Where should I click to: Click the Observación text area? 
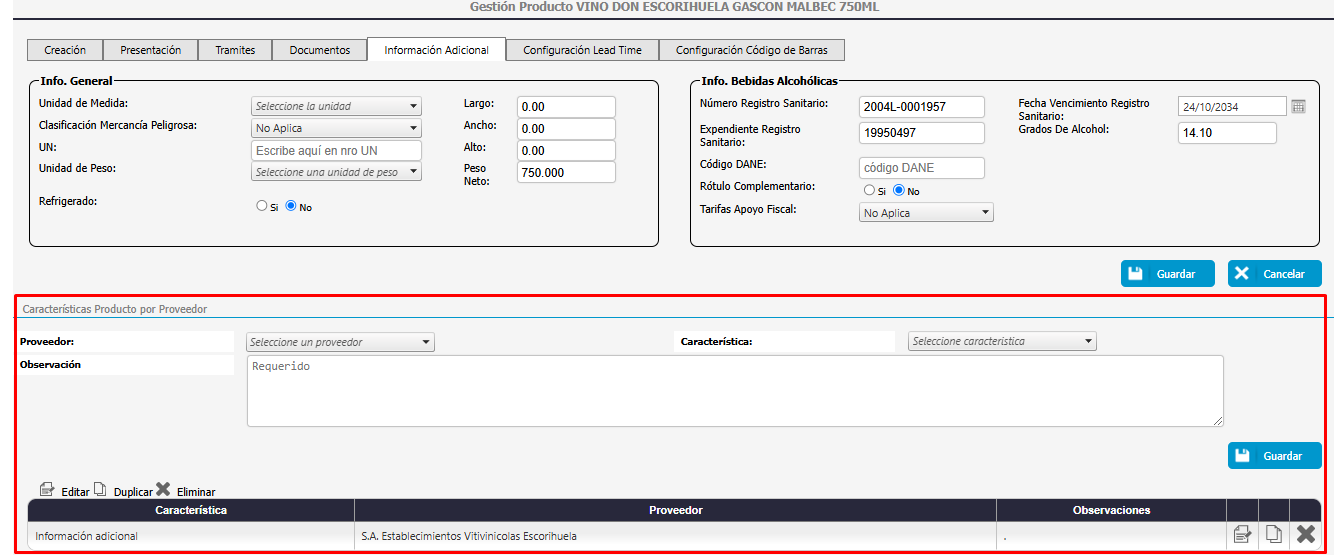(734, 391)
